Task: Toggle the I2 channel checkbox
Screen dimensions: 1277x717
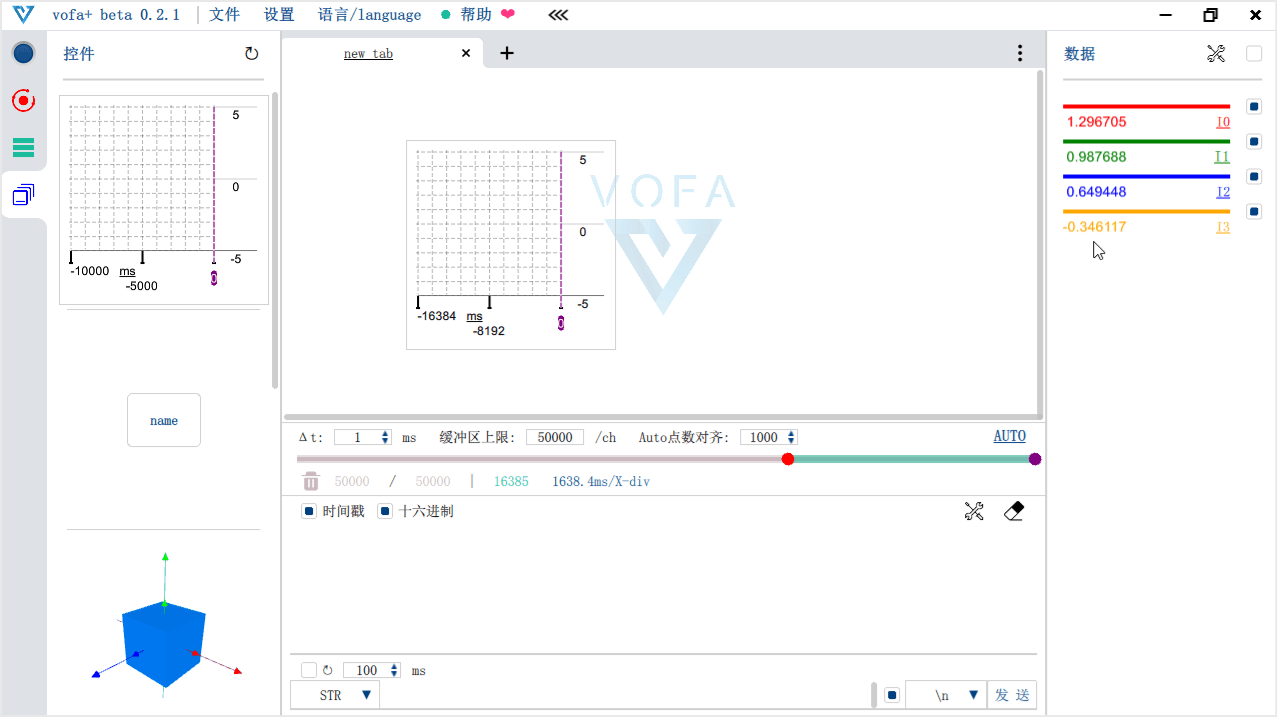Action: point(1254,176)
